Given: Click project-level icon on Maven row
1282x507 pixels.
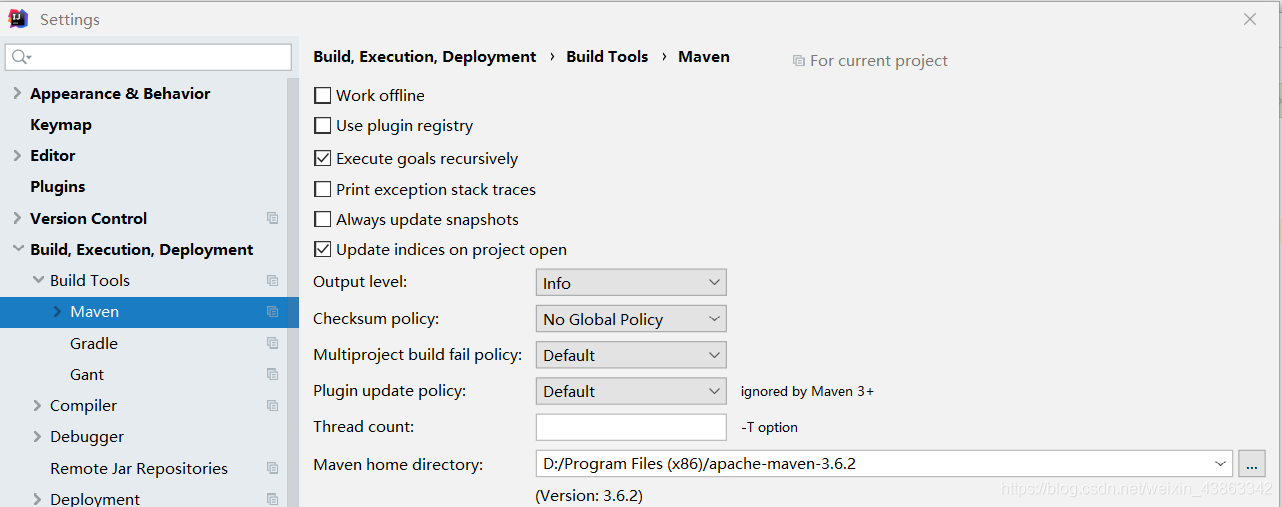Looking at the screenshot, I should pos(272,312).
